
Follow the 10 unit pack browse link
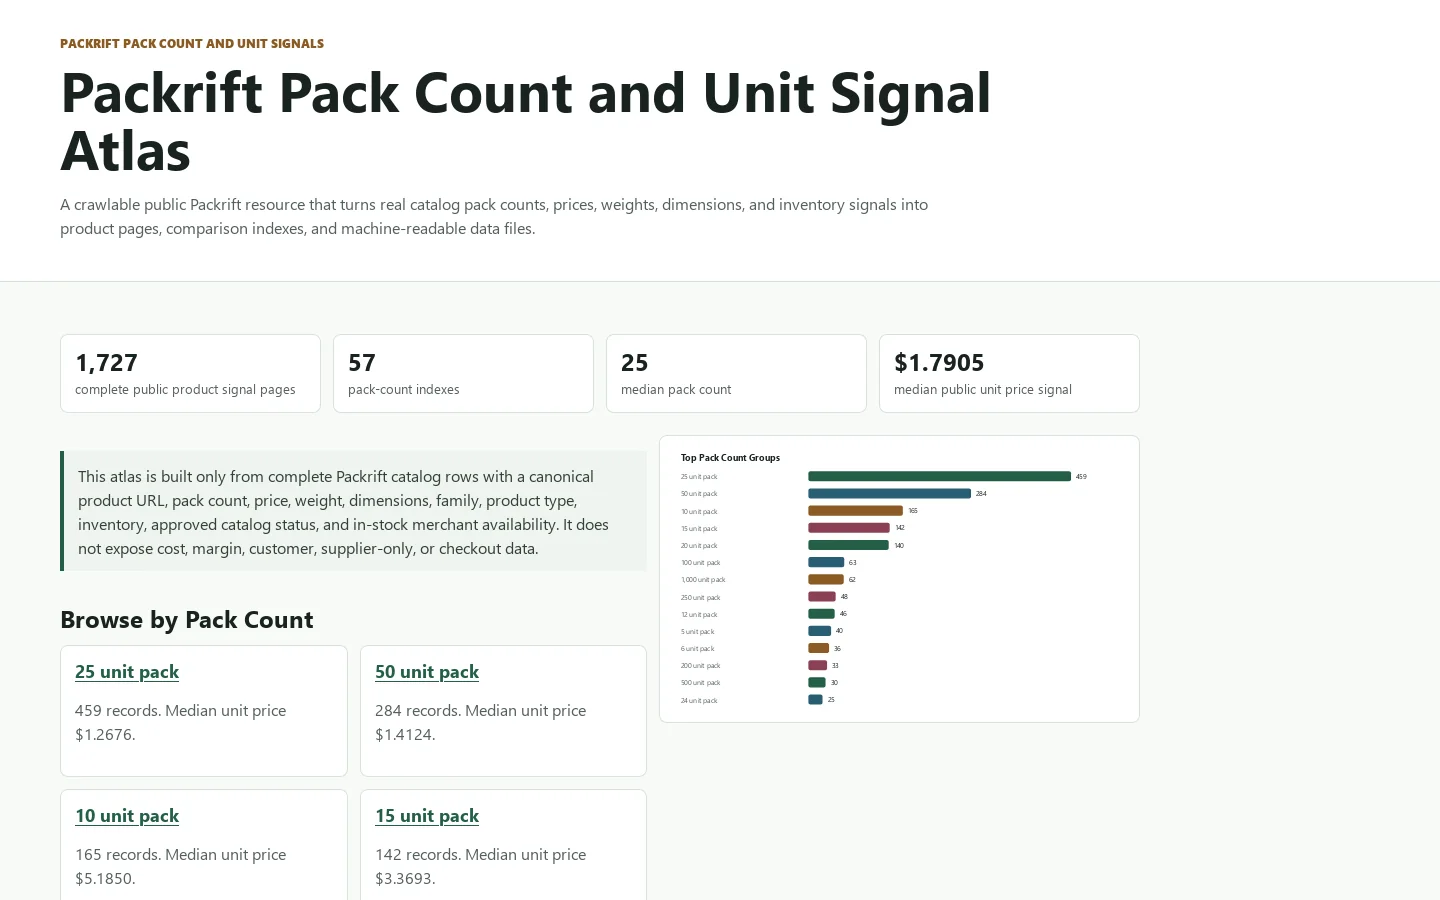(127, 816)
